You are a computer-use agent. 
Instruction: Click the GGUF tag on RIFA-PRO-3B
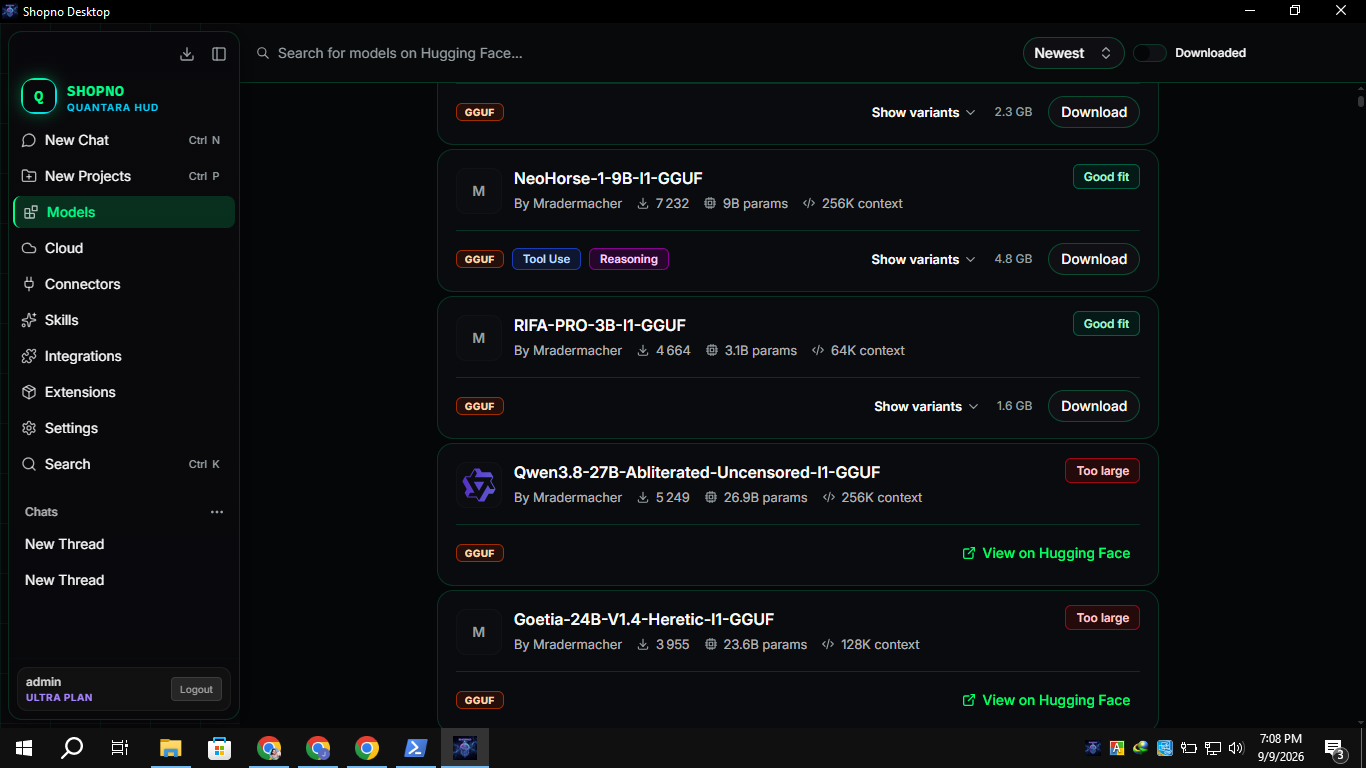[480, 406]
